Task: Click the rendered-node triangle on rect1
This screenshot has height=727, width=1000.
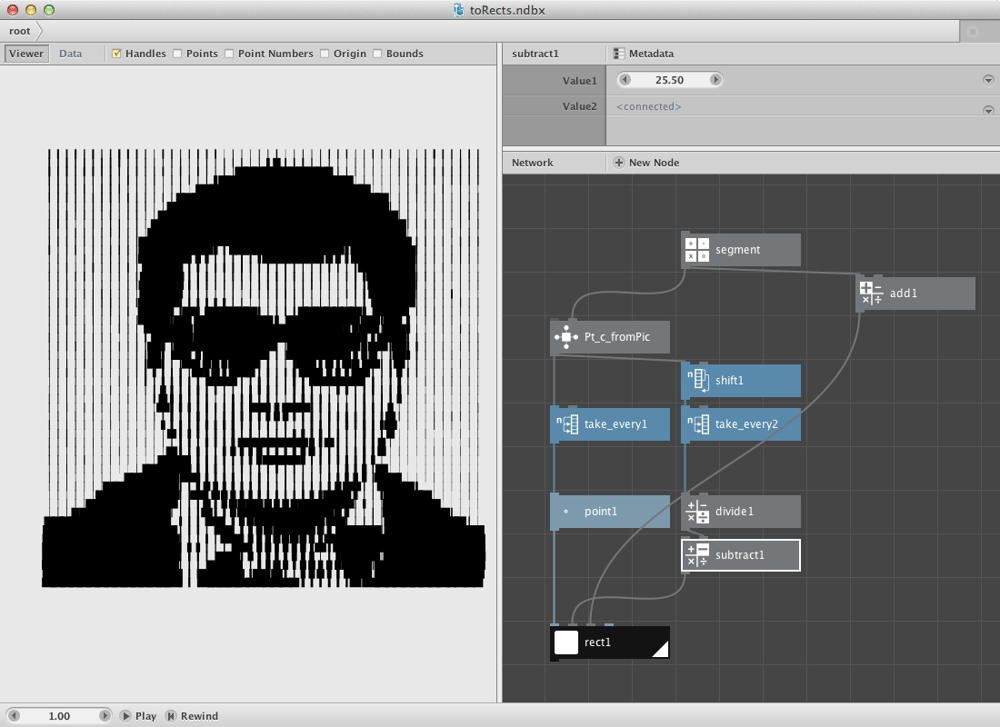Action: pyautogui.click(x=662, y=650)
